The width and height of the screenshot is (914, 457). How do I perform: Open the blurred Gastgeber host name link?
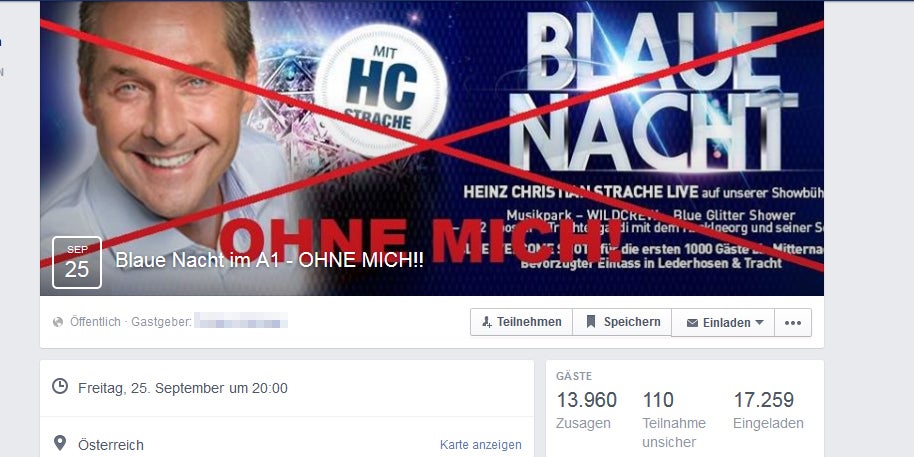(241, 321)
